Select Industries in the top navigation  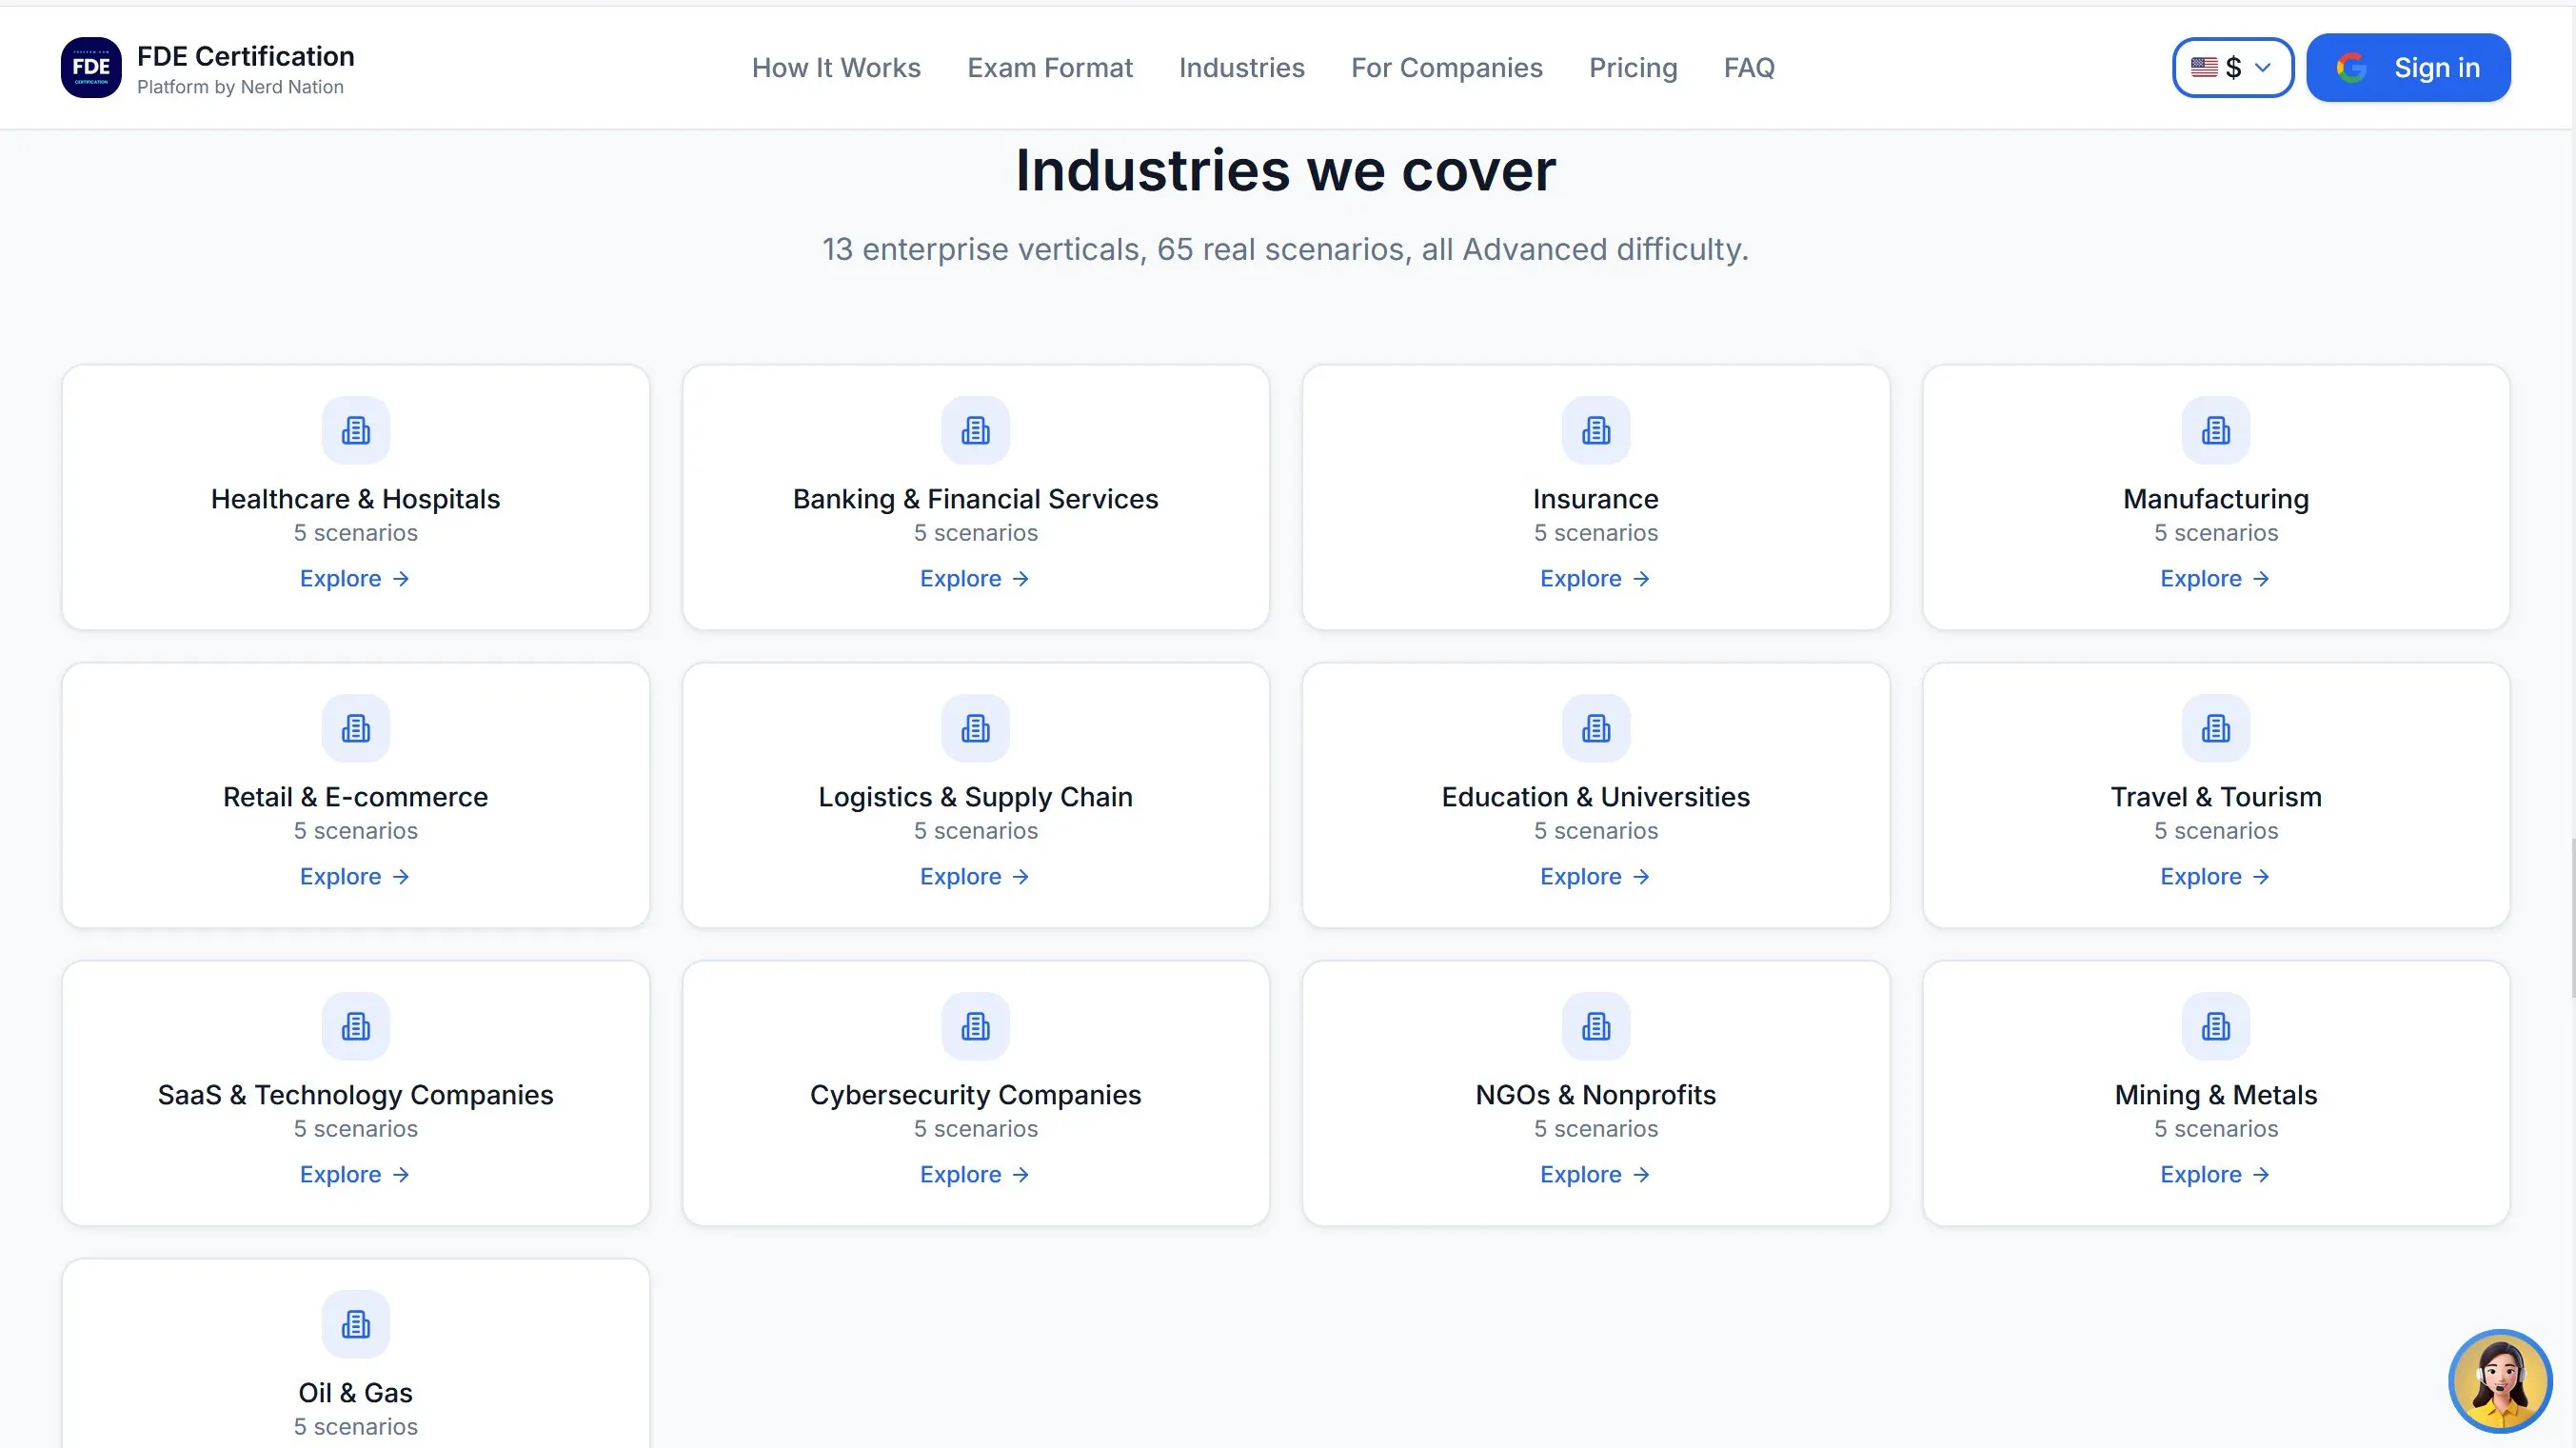click(1242, 68)
